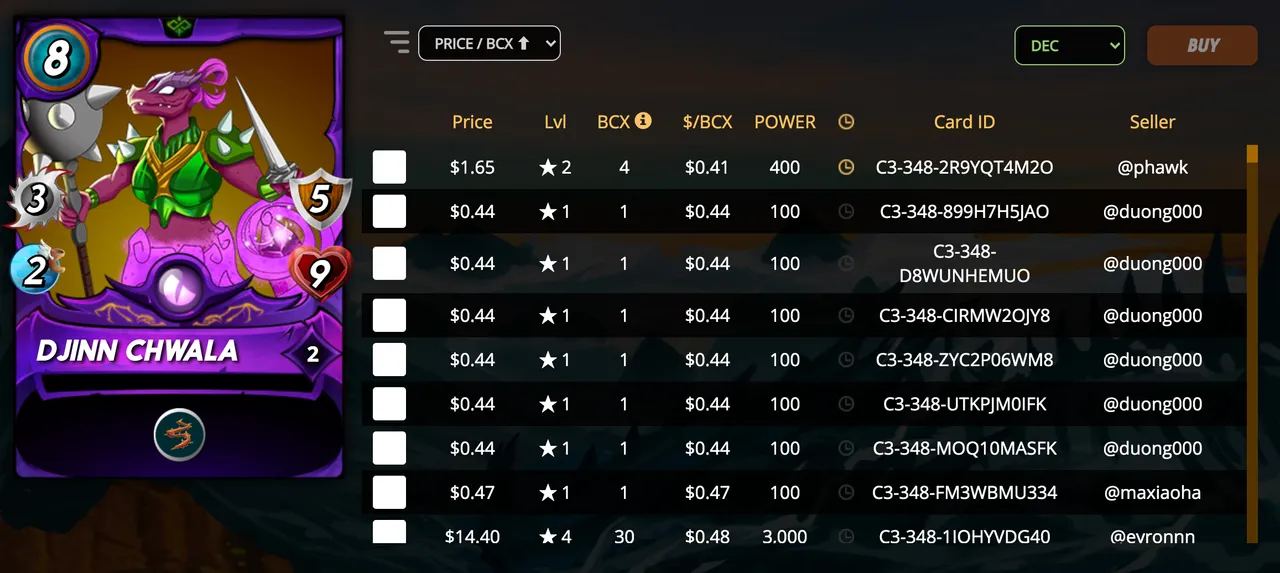Check the box for $1.65 listing
The height and width of the screenshot is (573, 1280).
(389, 167)
